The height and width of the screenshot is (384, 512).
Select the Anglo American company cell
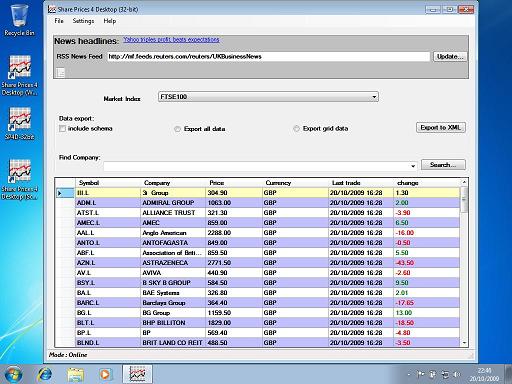click(173, 233)
